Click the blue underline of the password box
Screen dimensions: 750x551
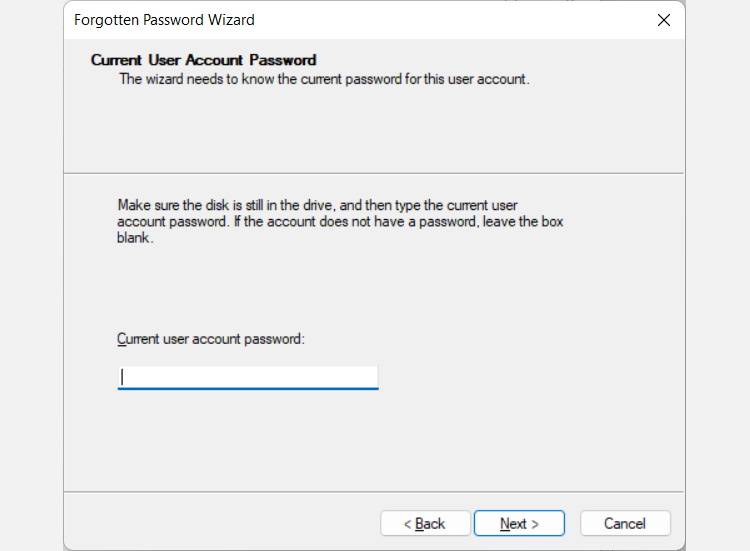tap(247, 388)
